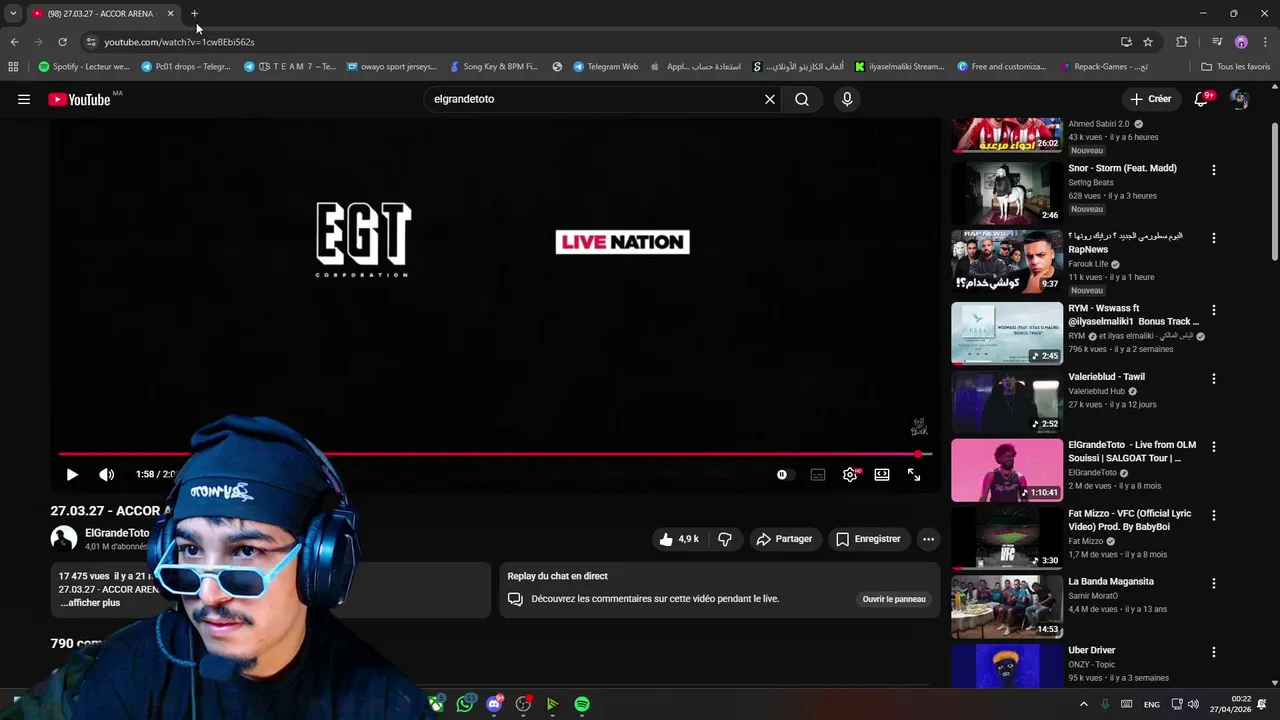
Task: Click the chat replay bubble icon
Action: 515,599
